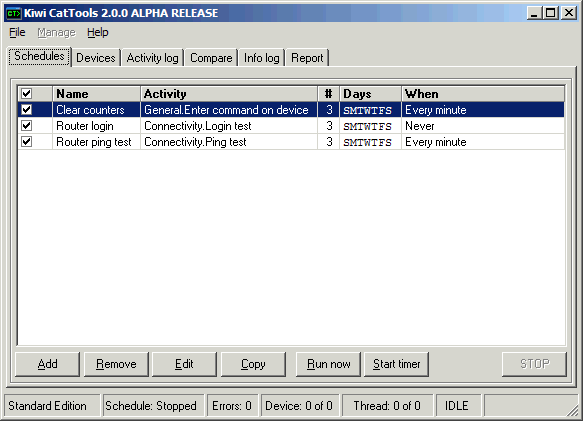Select the Router ping test row
The width and height of the screenshot is (583, 421).
pyautogui.click(x=291, y=142)
